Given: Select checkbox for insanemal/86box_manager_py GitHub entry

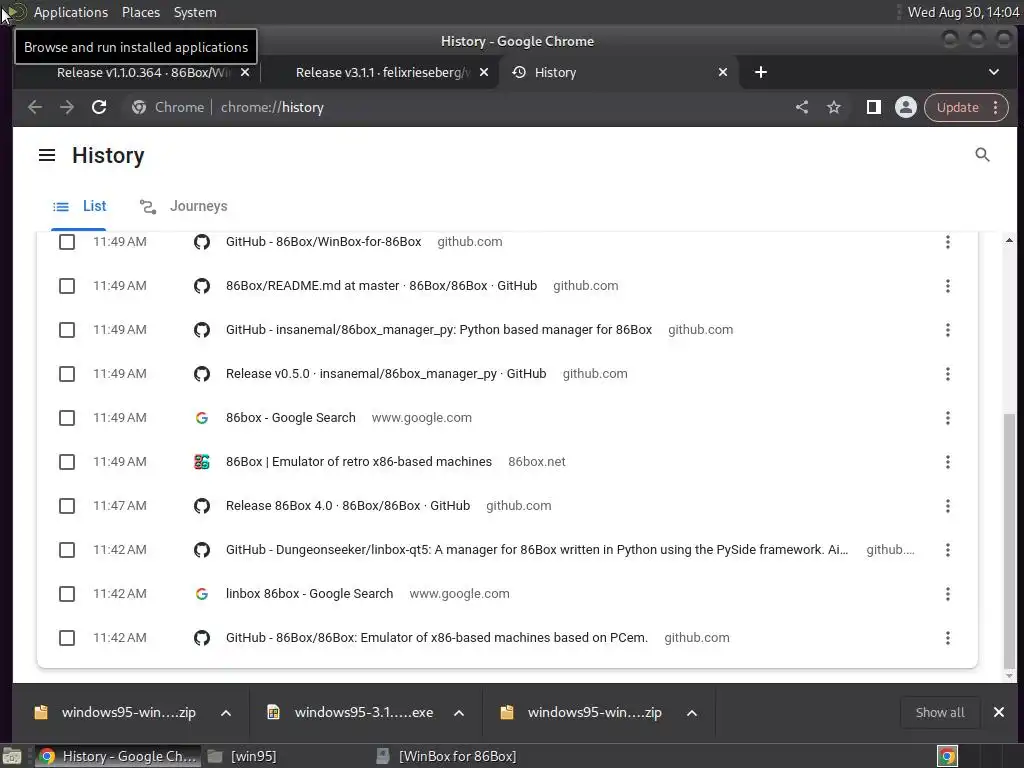Looking at the screenshot, I should pyautogui.click(x=67, y=330).
